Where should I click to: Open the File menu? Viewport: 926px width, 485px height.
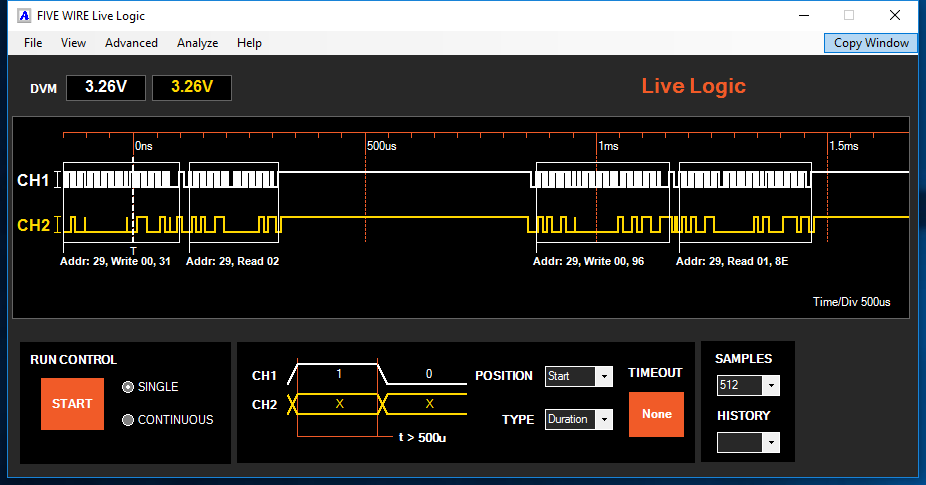pyautogui.click(x=33, y=43)
